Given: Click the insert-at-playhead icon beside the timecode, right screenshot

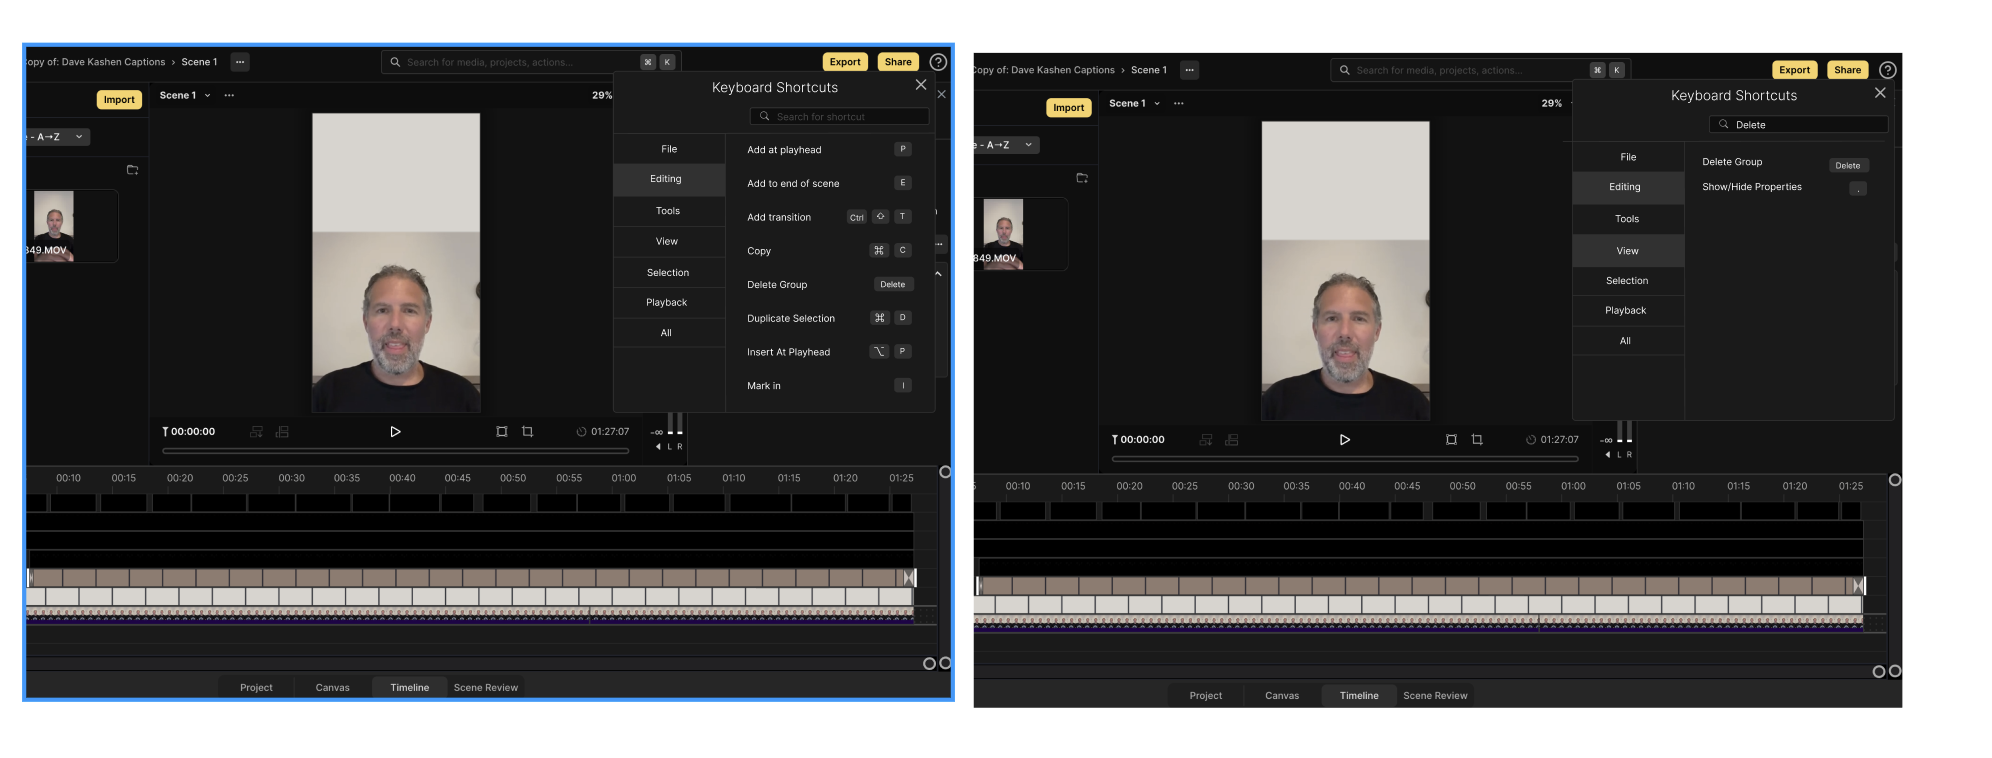Looking at the screenshot, I should click(x=1206, y=440).
